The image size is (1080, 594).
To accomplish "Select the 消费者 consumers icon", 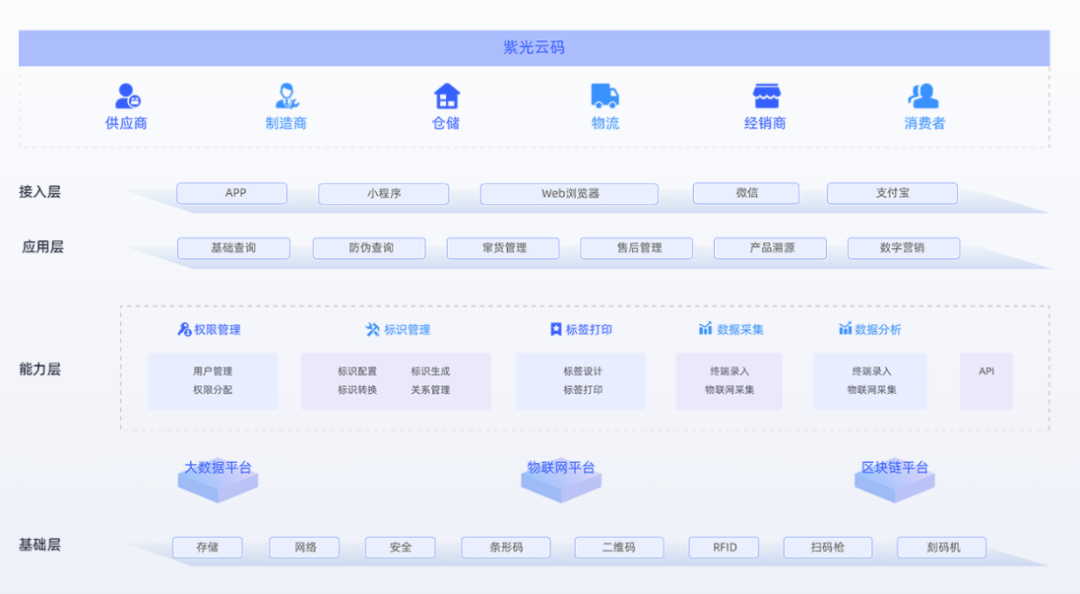I will (924, 96).
